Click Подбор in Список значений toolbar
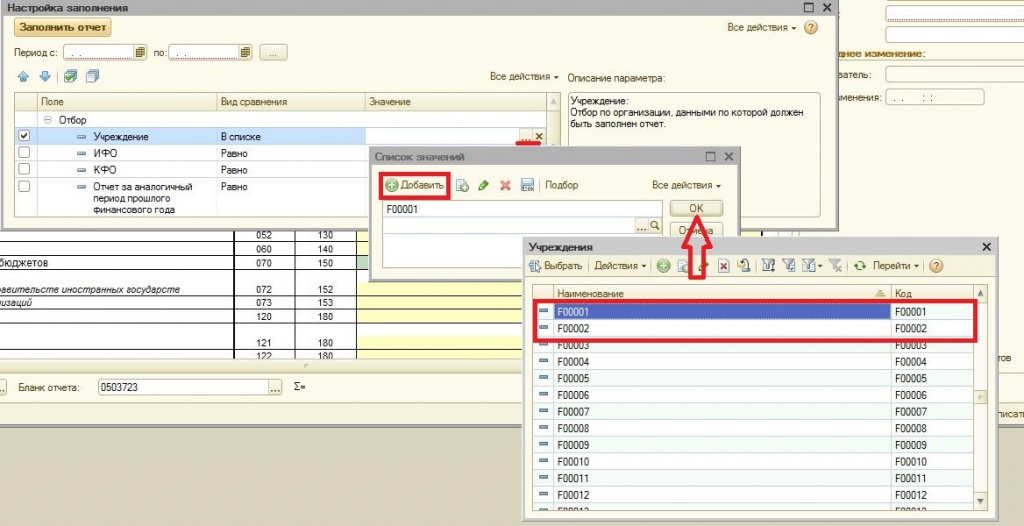 click(x=562, y=186)
